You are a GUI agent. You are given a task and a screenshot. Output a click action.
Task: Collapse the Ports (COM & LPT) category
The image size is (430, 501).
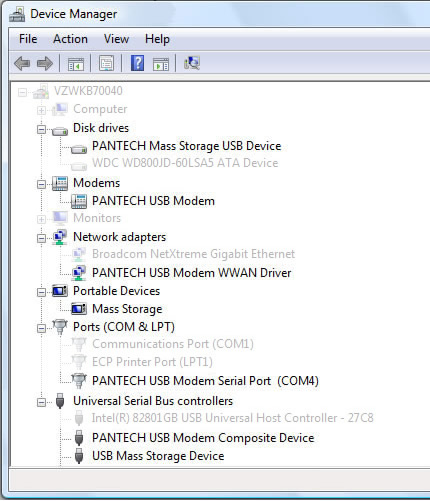[41, 328]
